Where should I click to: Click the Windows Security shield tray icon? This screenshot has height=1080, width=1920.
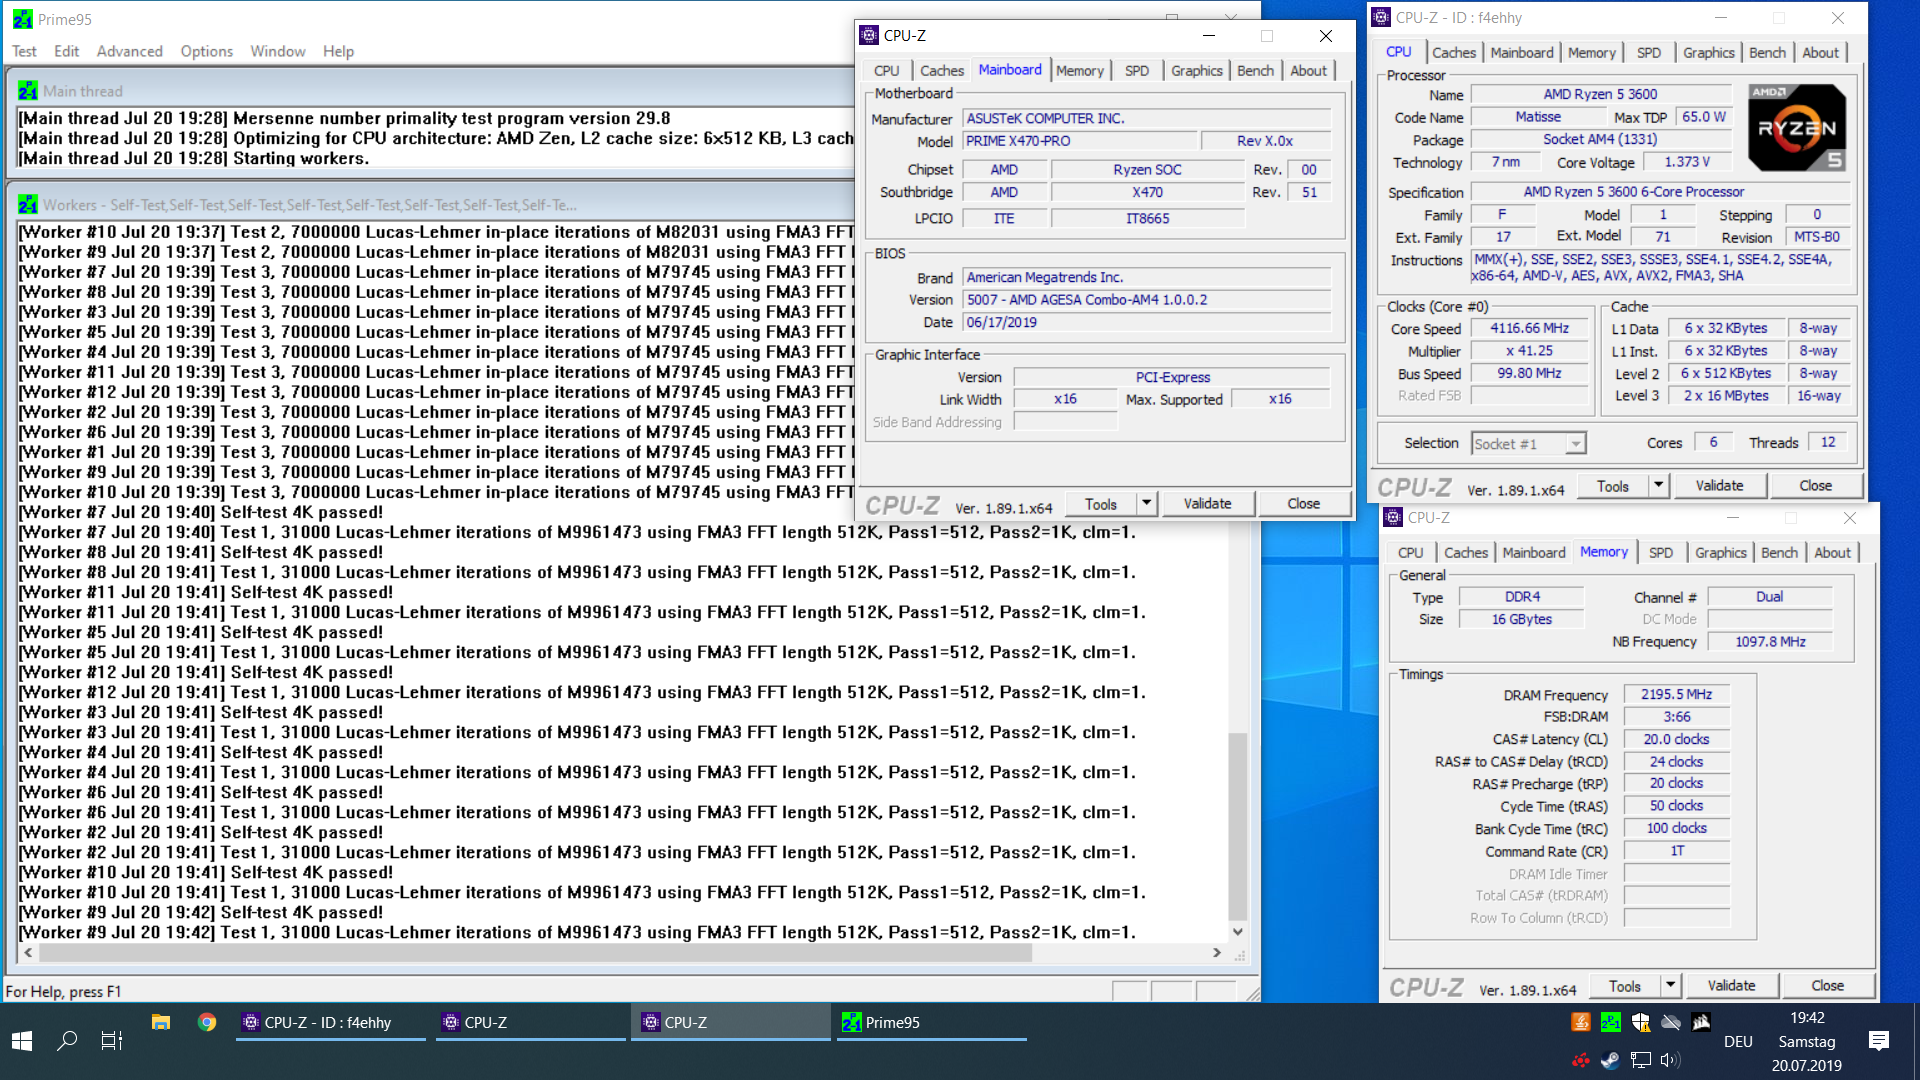coord(1641,1022)
